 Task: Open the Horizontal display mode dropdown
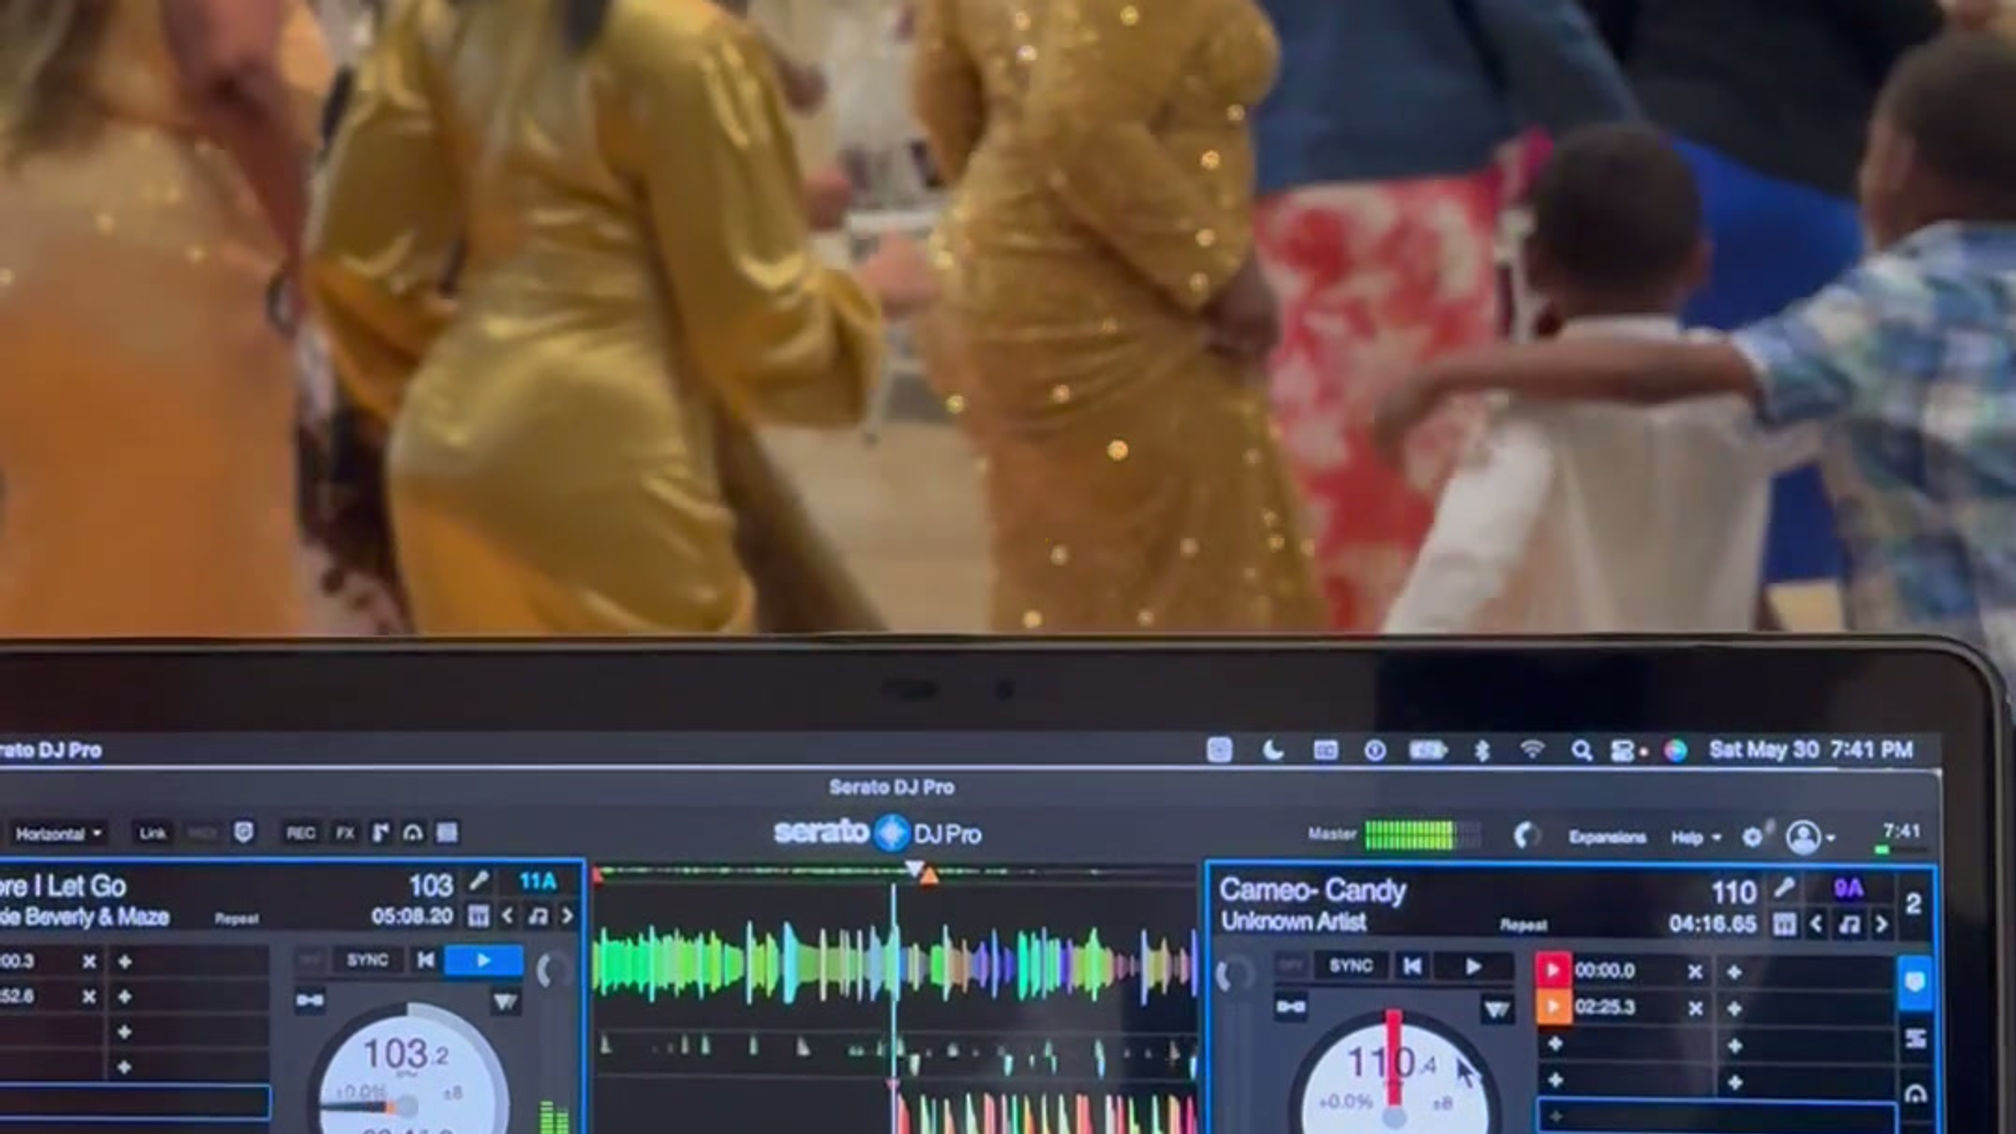pos(58,833)
